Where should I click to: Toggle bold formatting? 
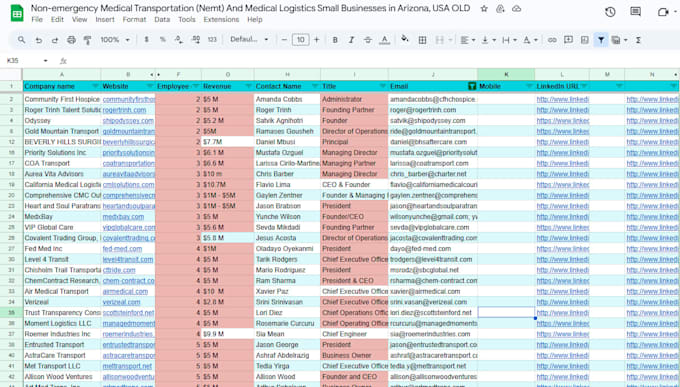click(335, 40)
